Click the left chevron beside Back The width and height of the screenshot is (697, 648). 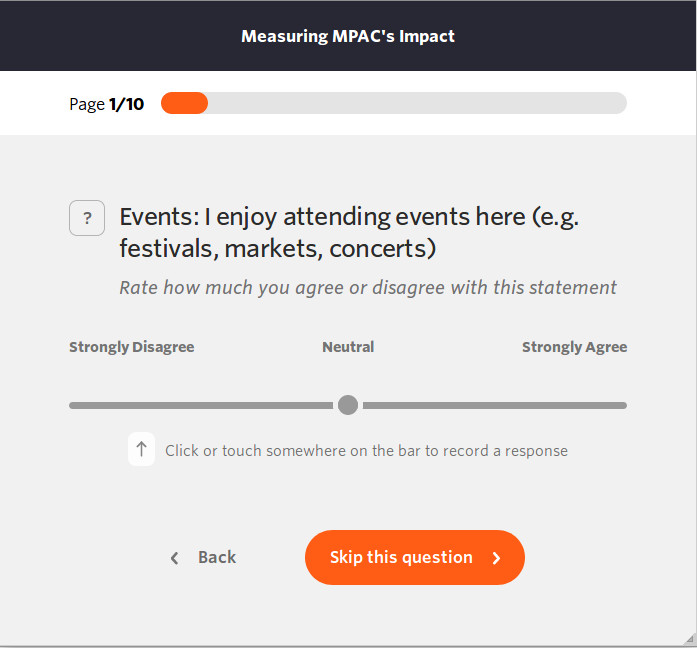click(175, 558)
